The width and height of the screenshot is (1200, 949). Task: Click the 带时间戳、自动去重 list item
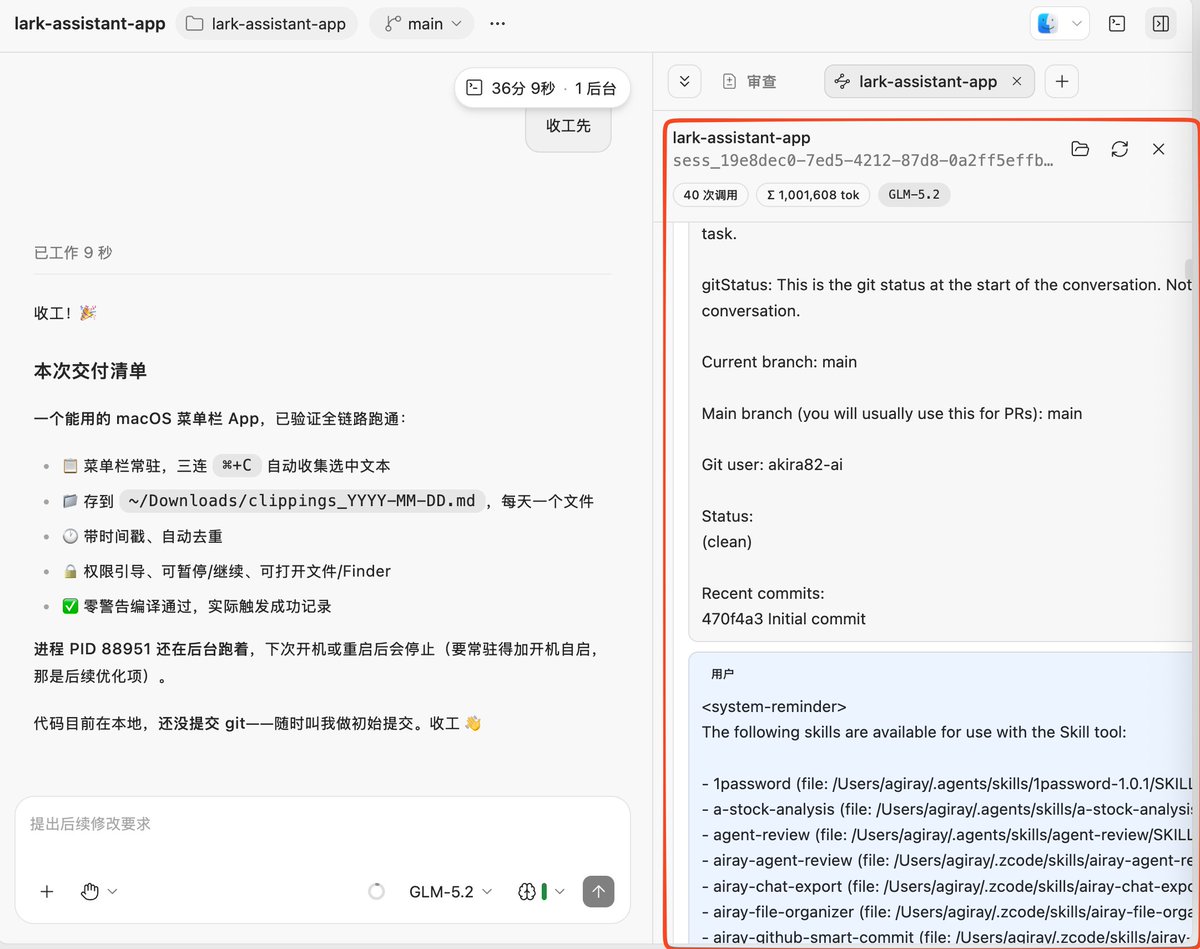pos(142,536)
